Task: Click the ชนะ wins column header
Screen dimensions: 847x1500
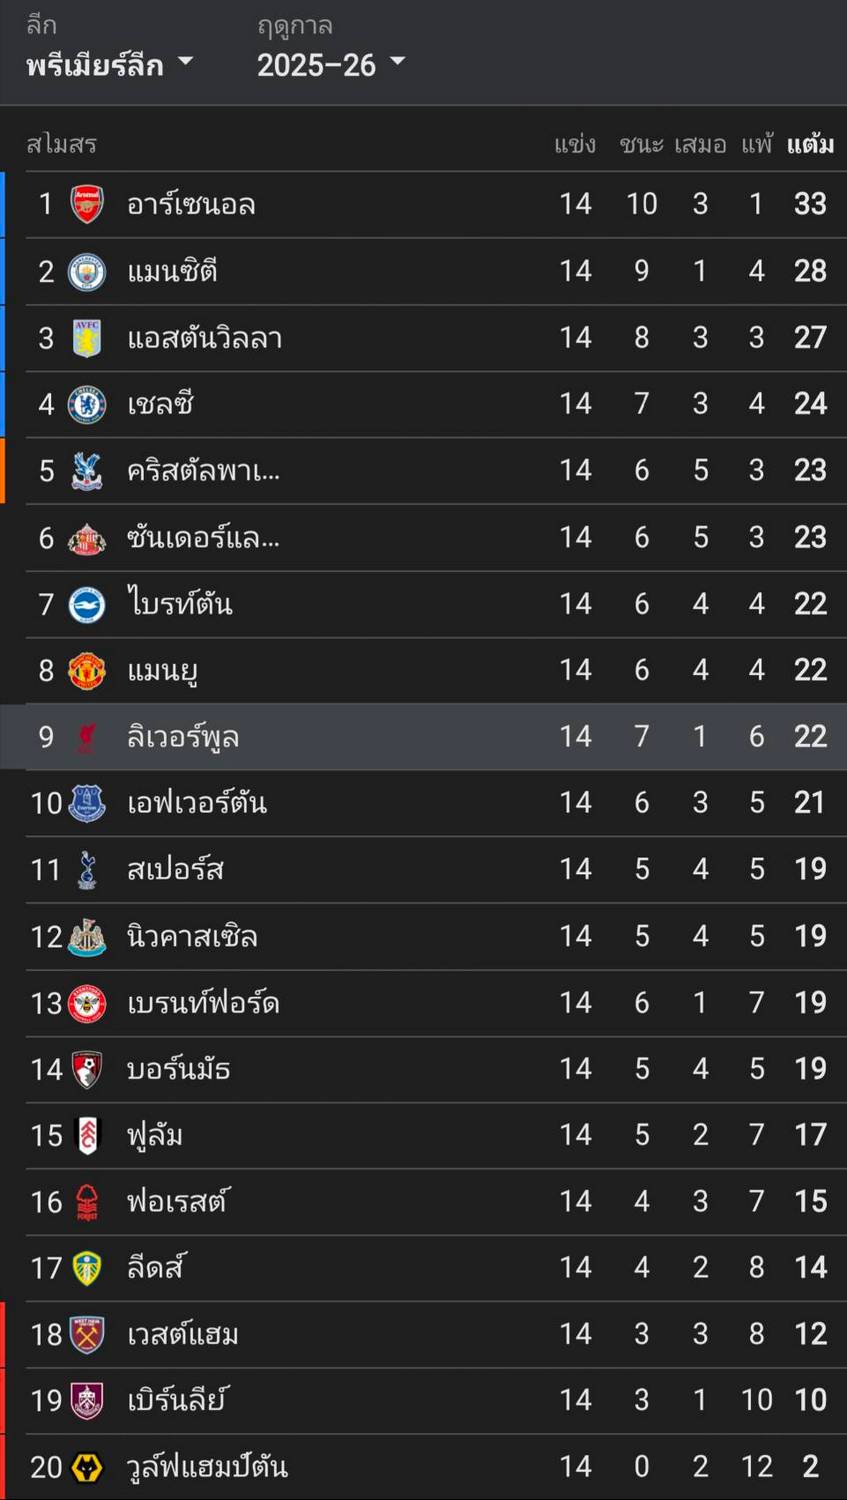Action: point(641,145)
